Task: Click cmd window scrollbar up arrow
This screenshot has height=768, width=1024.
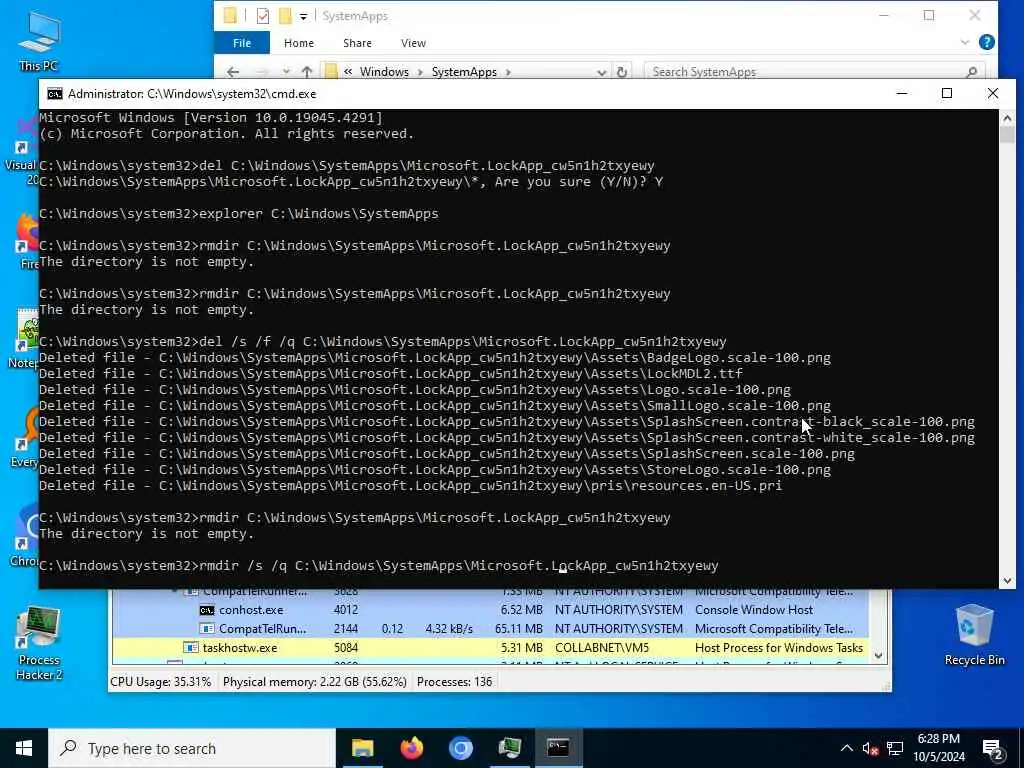Action: pyautogui.click(x=1007, y=118)
